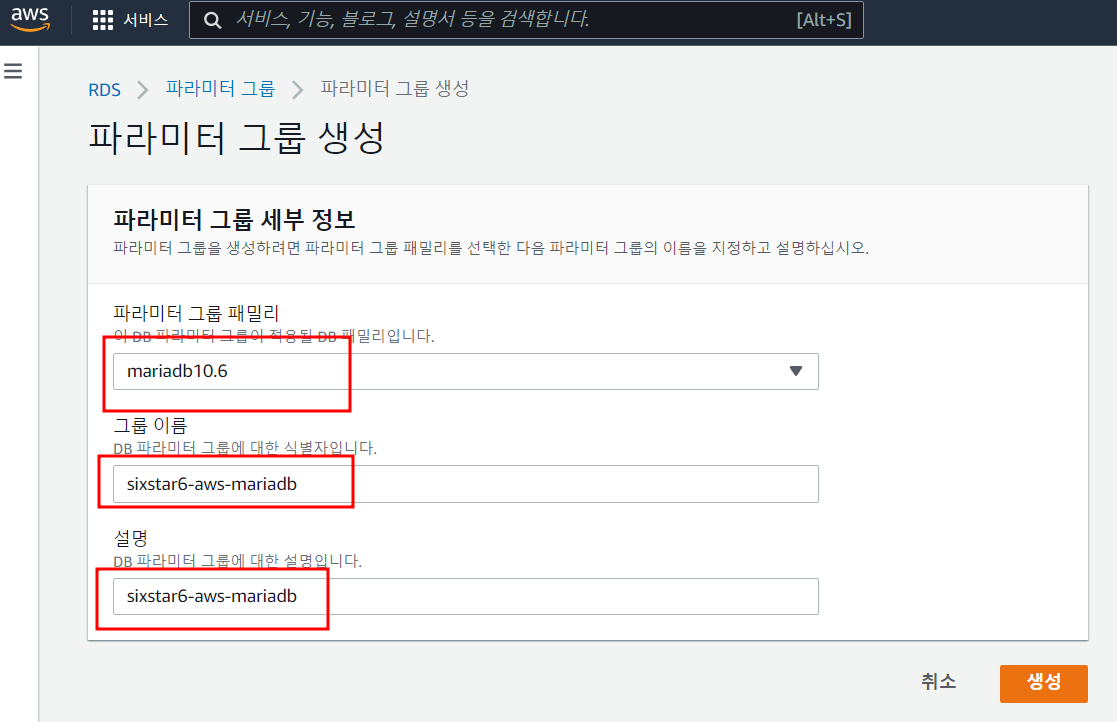Go to the RDS breadcrumb link
Viewport: 1117px width, 722px height.
(x=104, y=90)
